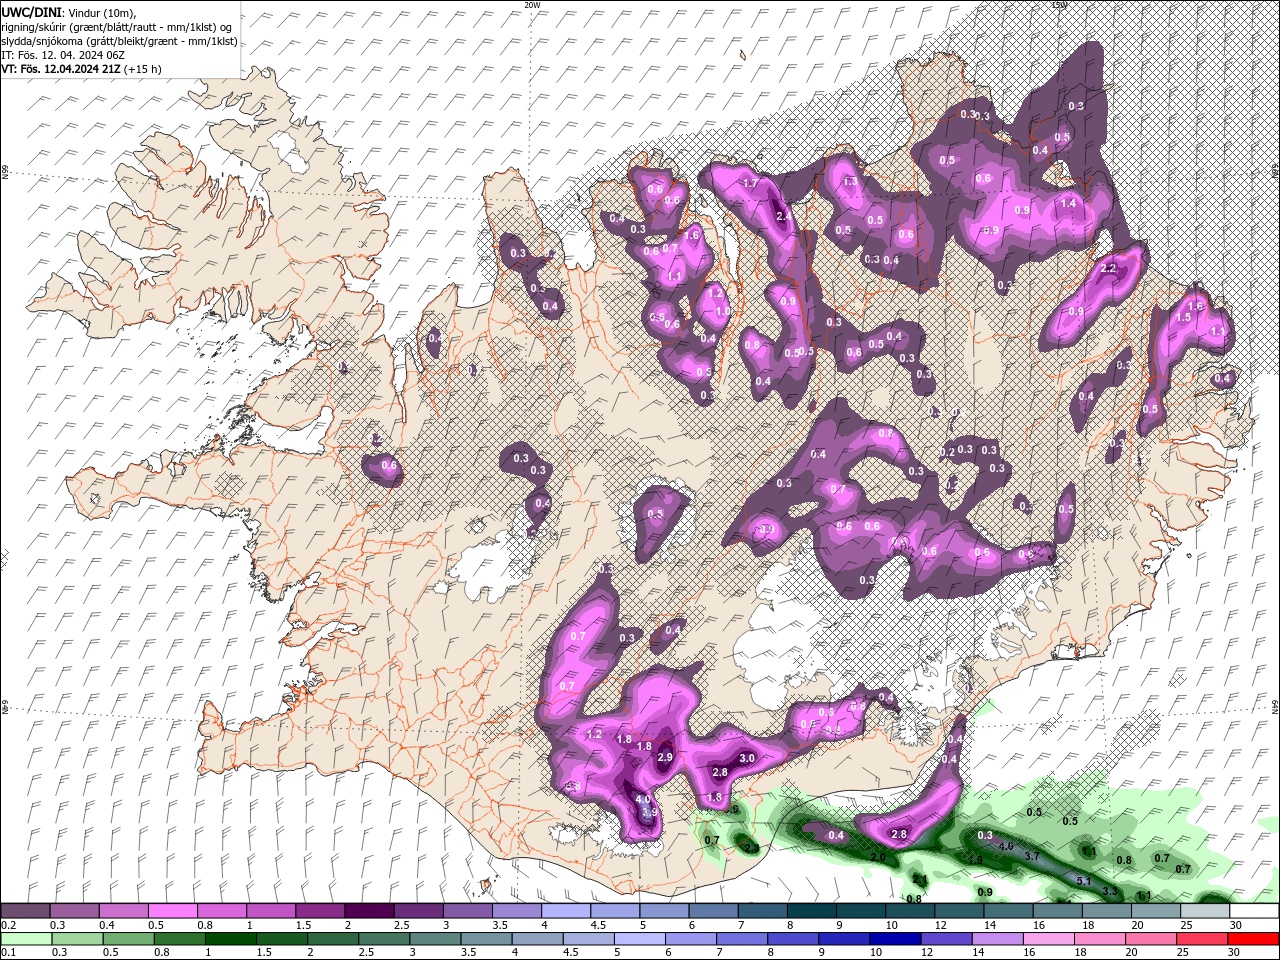The width and height of the screenshot is (1280, 960).
Task: Click the 15W longitude label at top
Action: (1058, 5)
